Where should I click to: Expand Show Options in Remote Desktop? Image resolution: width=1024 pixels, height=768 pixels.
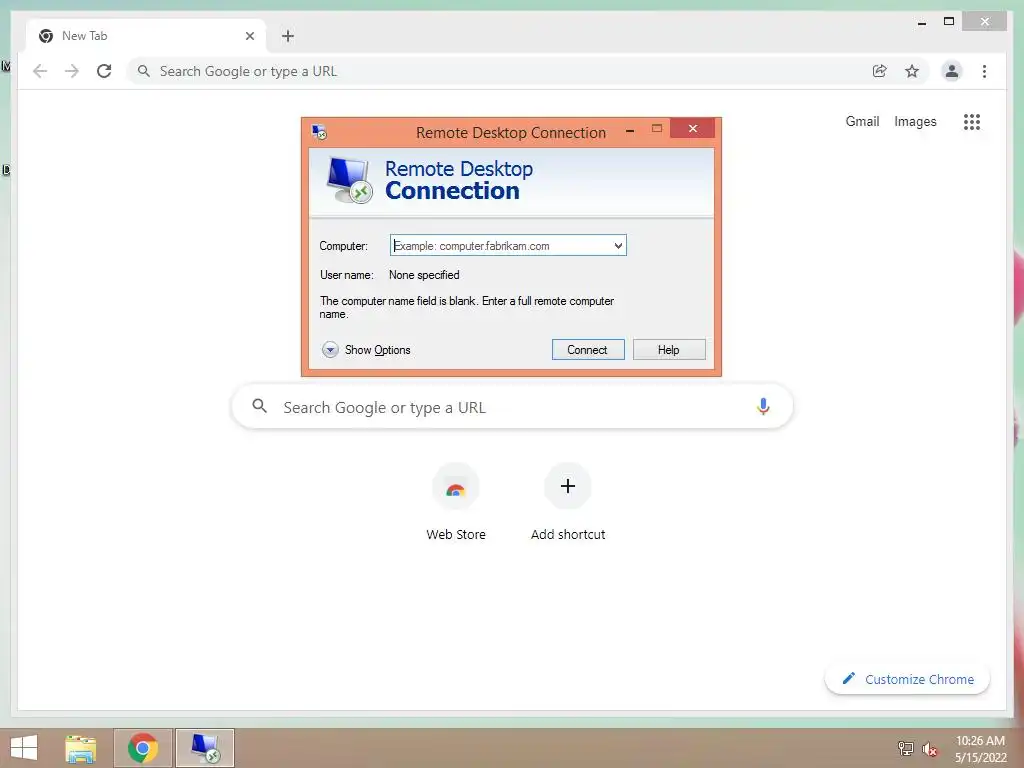pyautogui.click(x=366, y=350)
